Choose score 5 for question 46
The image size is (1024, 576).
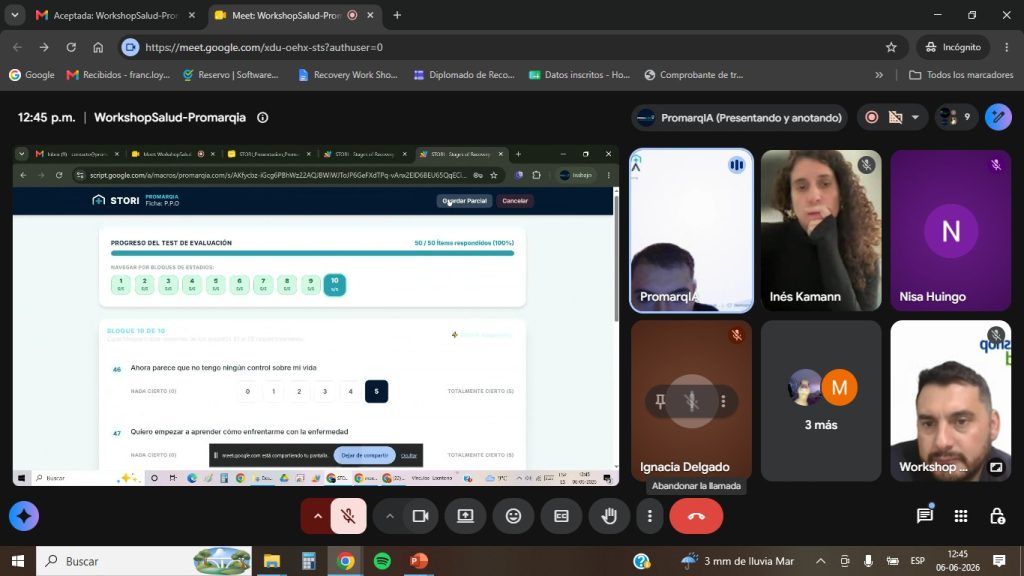(x=376, y=391)
